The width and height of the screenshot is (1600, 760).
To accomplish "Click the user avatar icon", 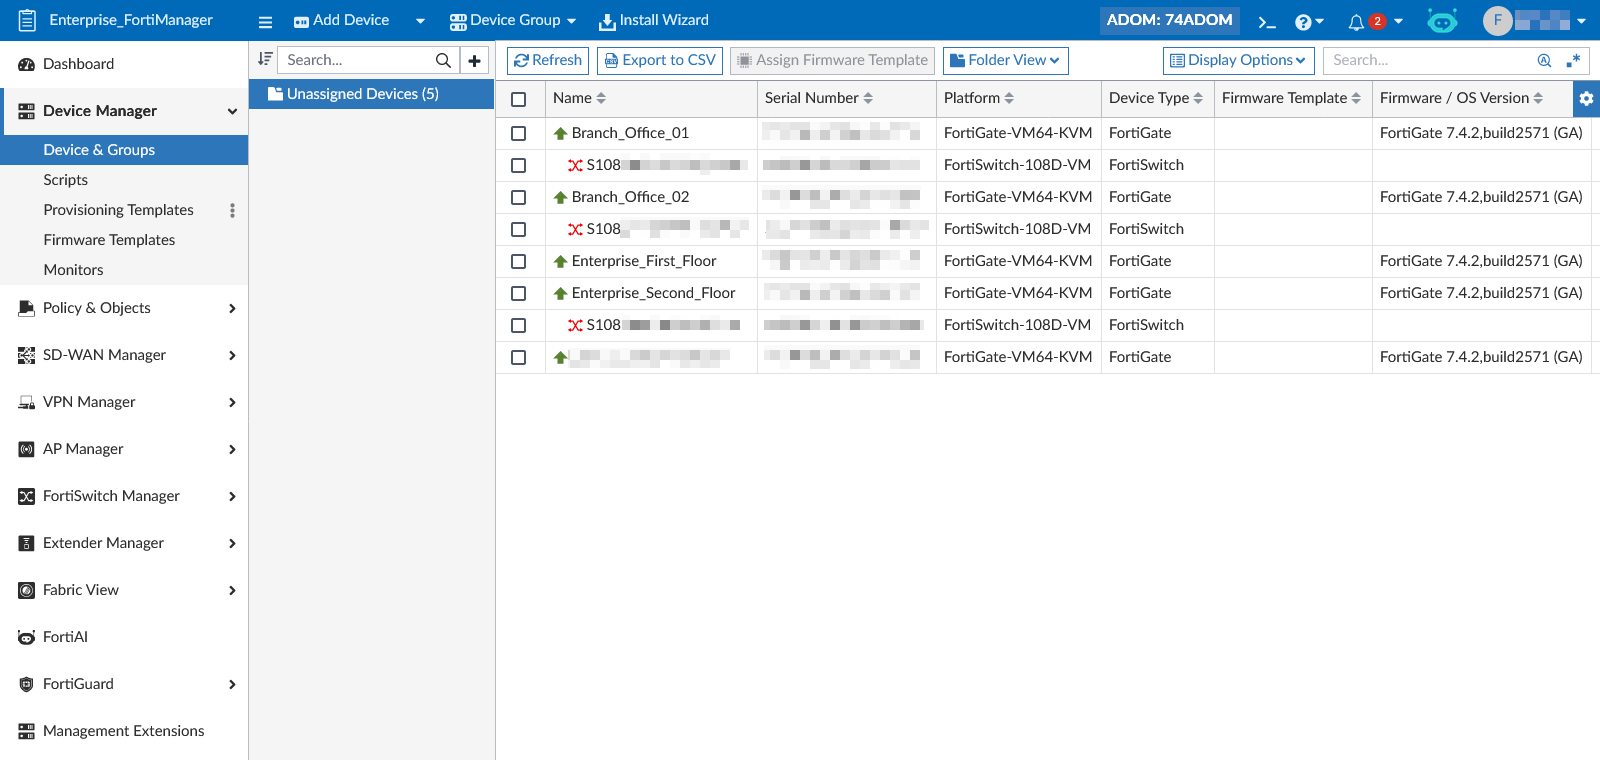I will (1497, 20).
